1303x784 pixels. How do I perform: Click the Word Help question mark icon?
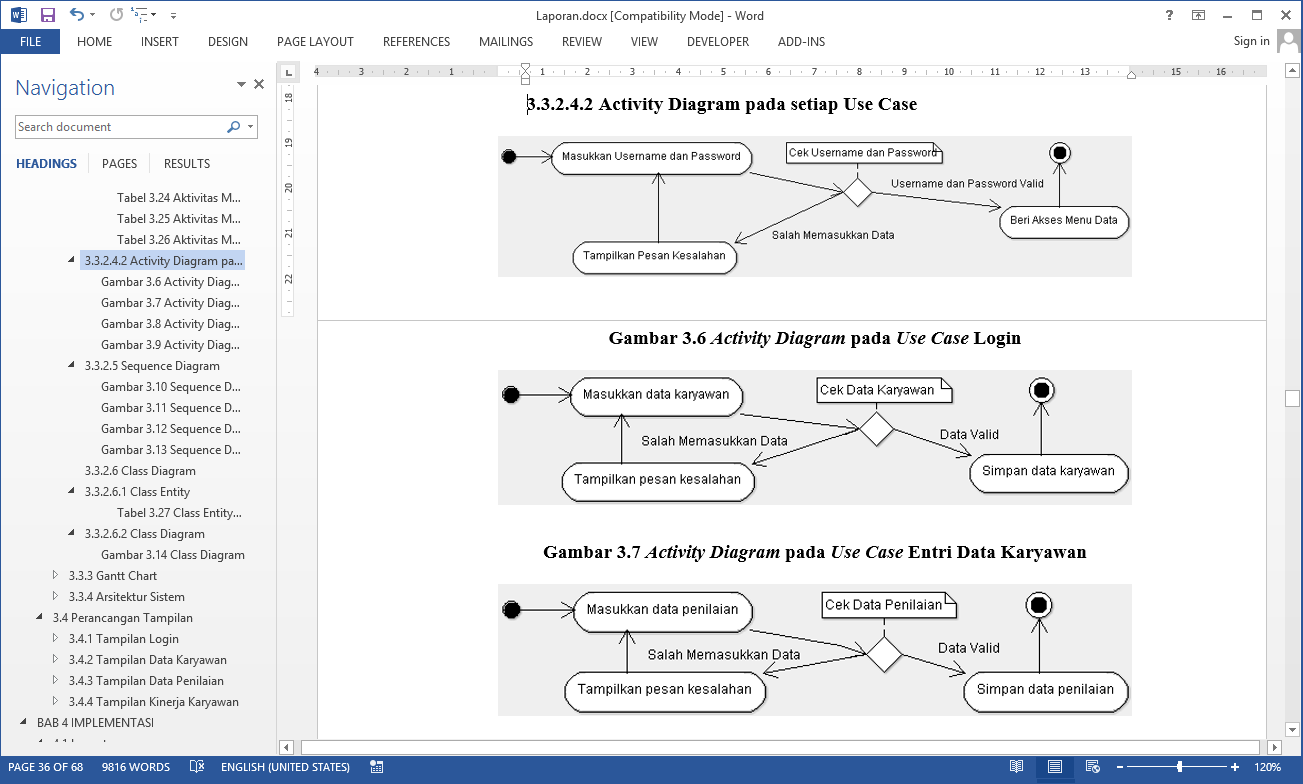(1169, 15)
